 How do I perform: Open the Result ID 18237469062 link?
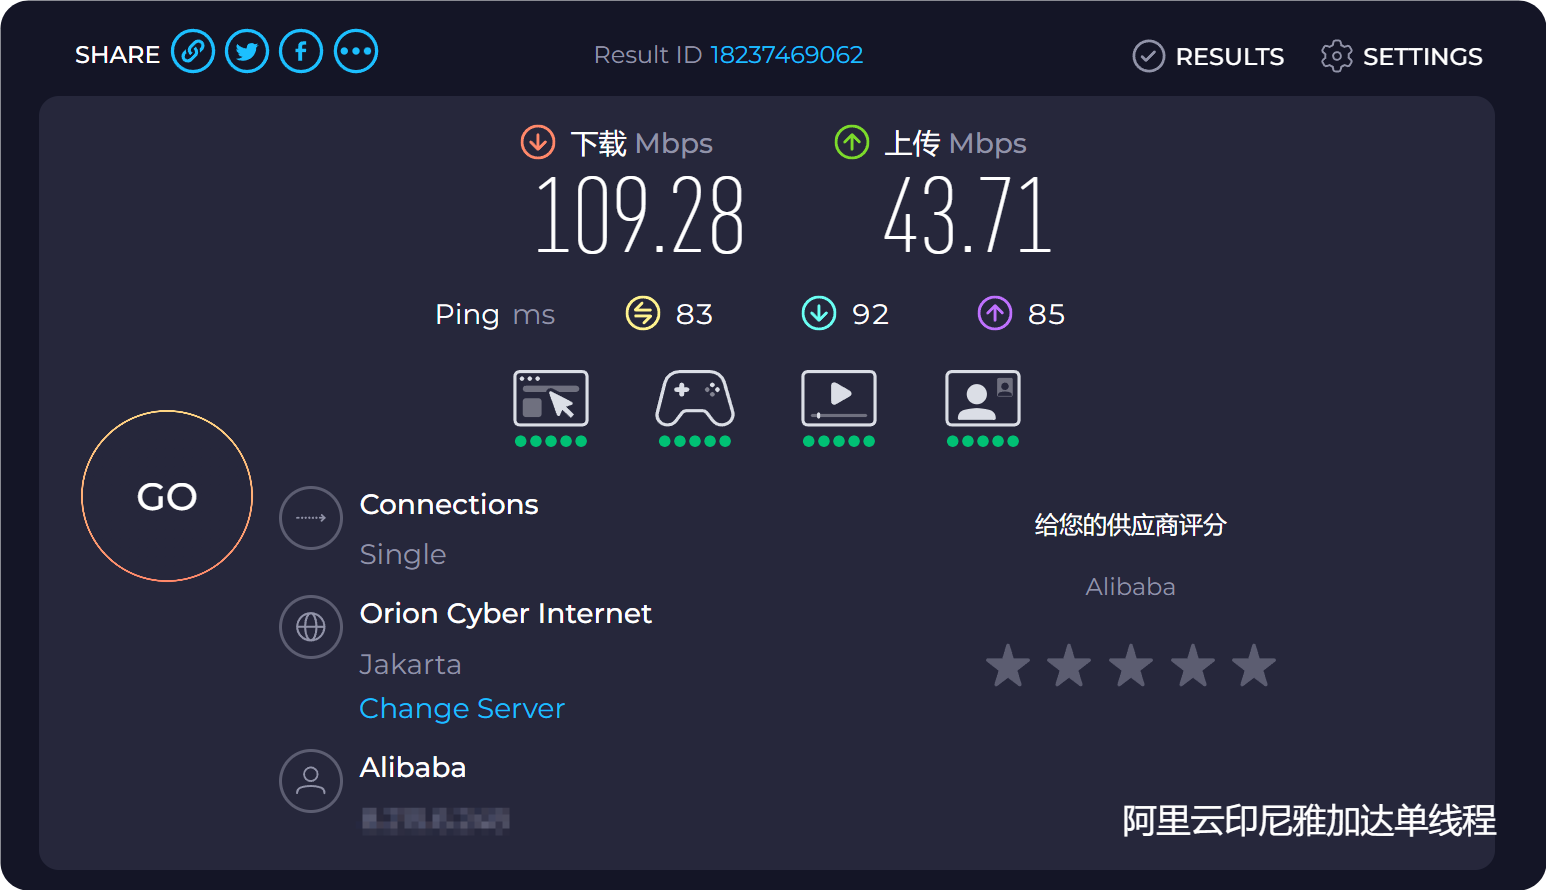[786, 55]
